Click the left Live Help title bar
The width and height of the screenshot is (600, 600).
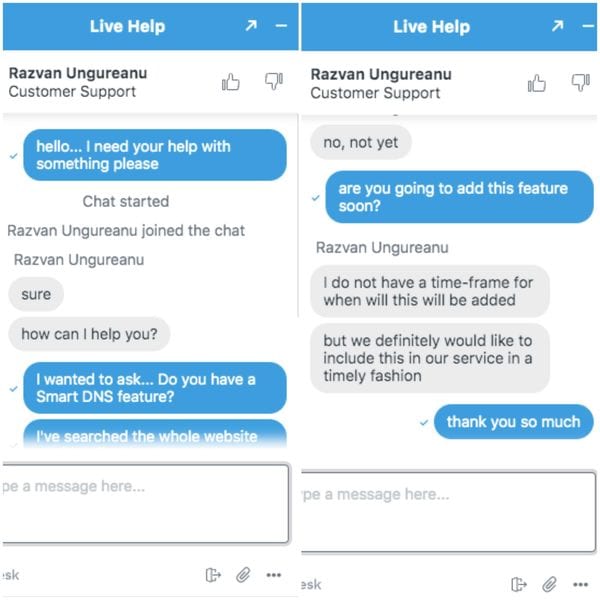coord(150,26)
